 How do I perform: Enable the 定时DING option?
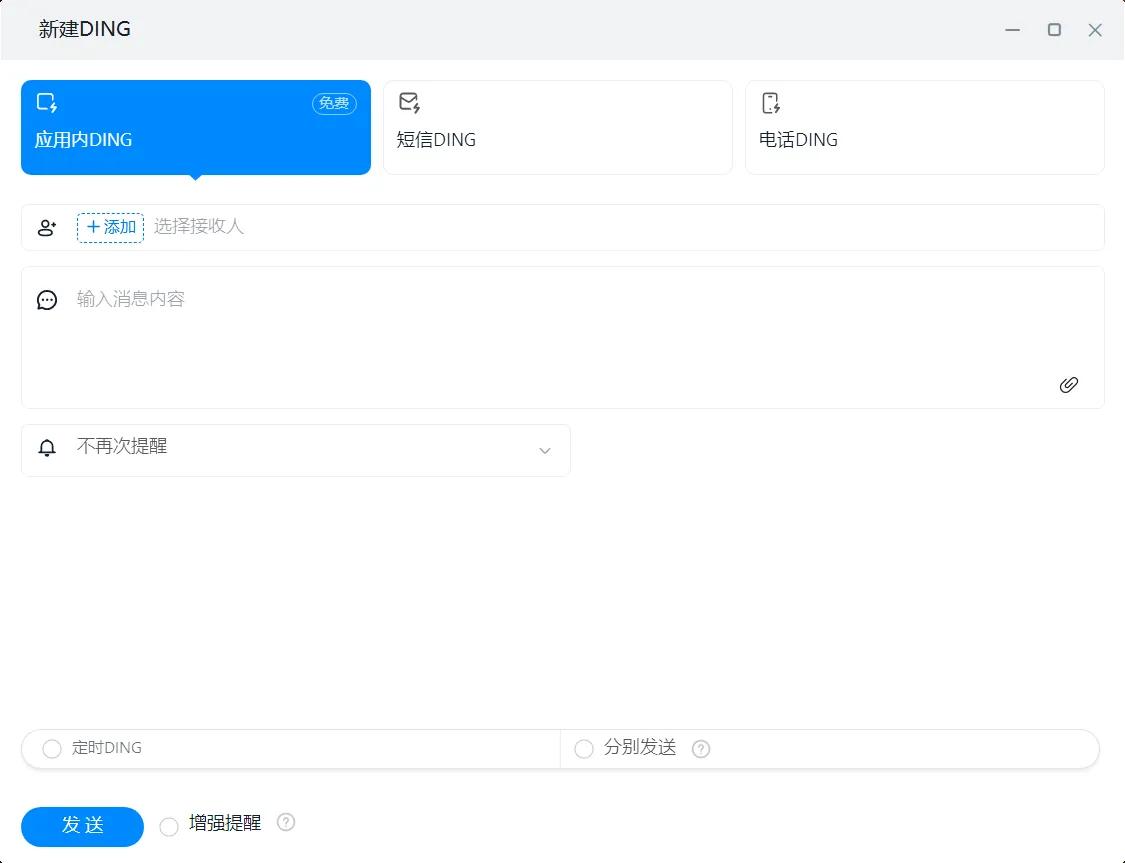pos(51,748)
